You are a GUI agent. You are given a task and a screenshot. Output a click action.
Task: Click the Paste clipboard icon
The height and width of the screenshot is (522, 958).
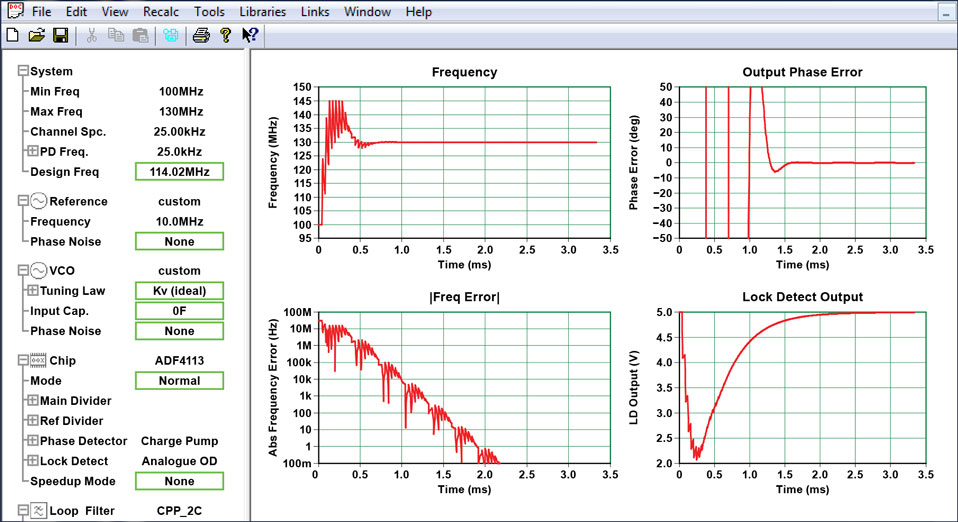pos(141,35)
